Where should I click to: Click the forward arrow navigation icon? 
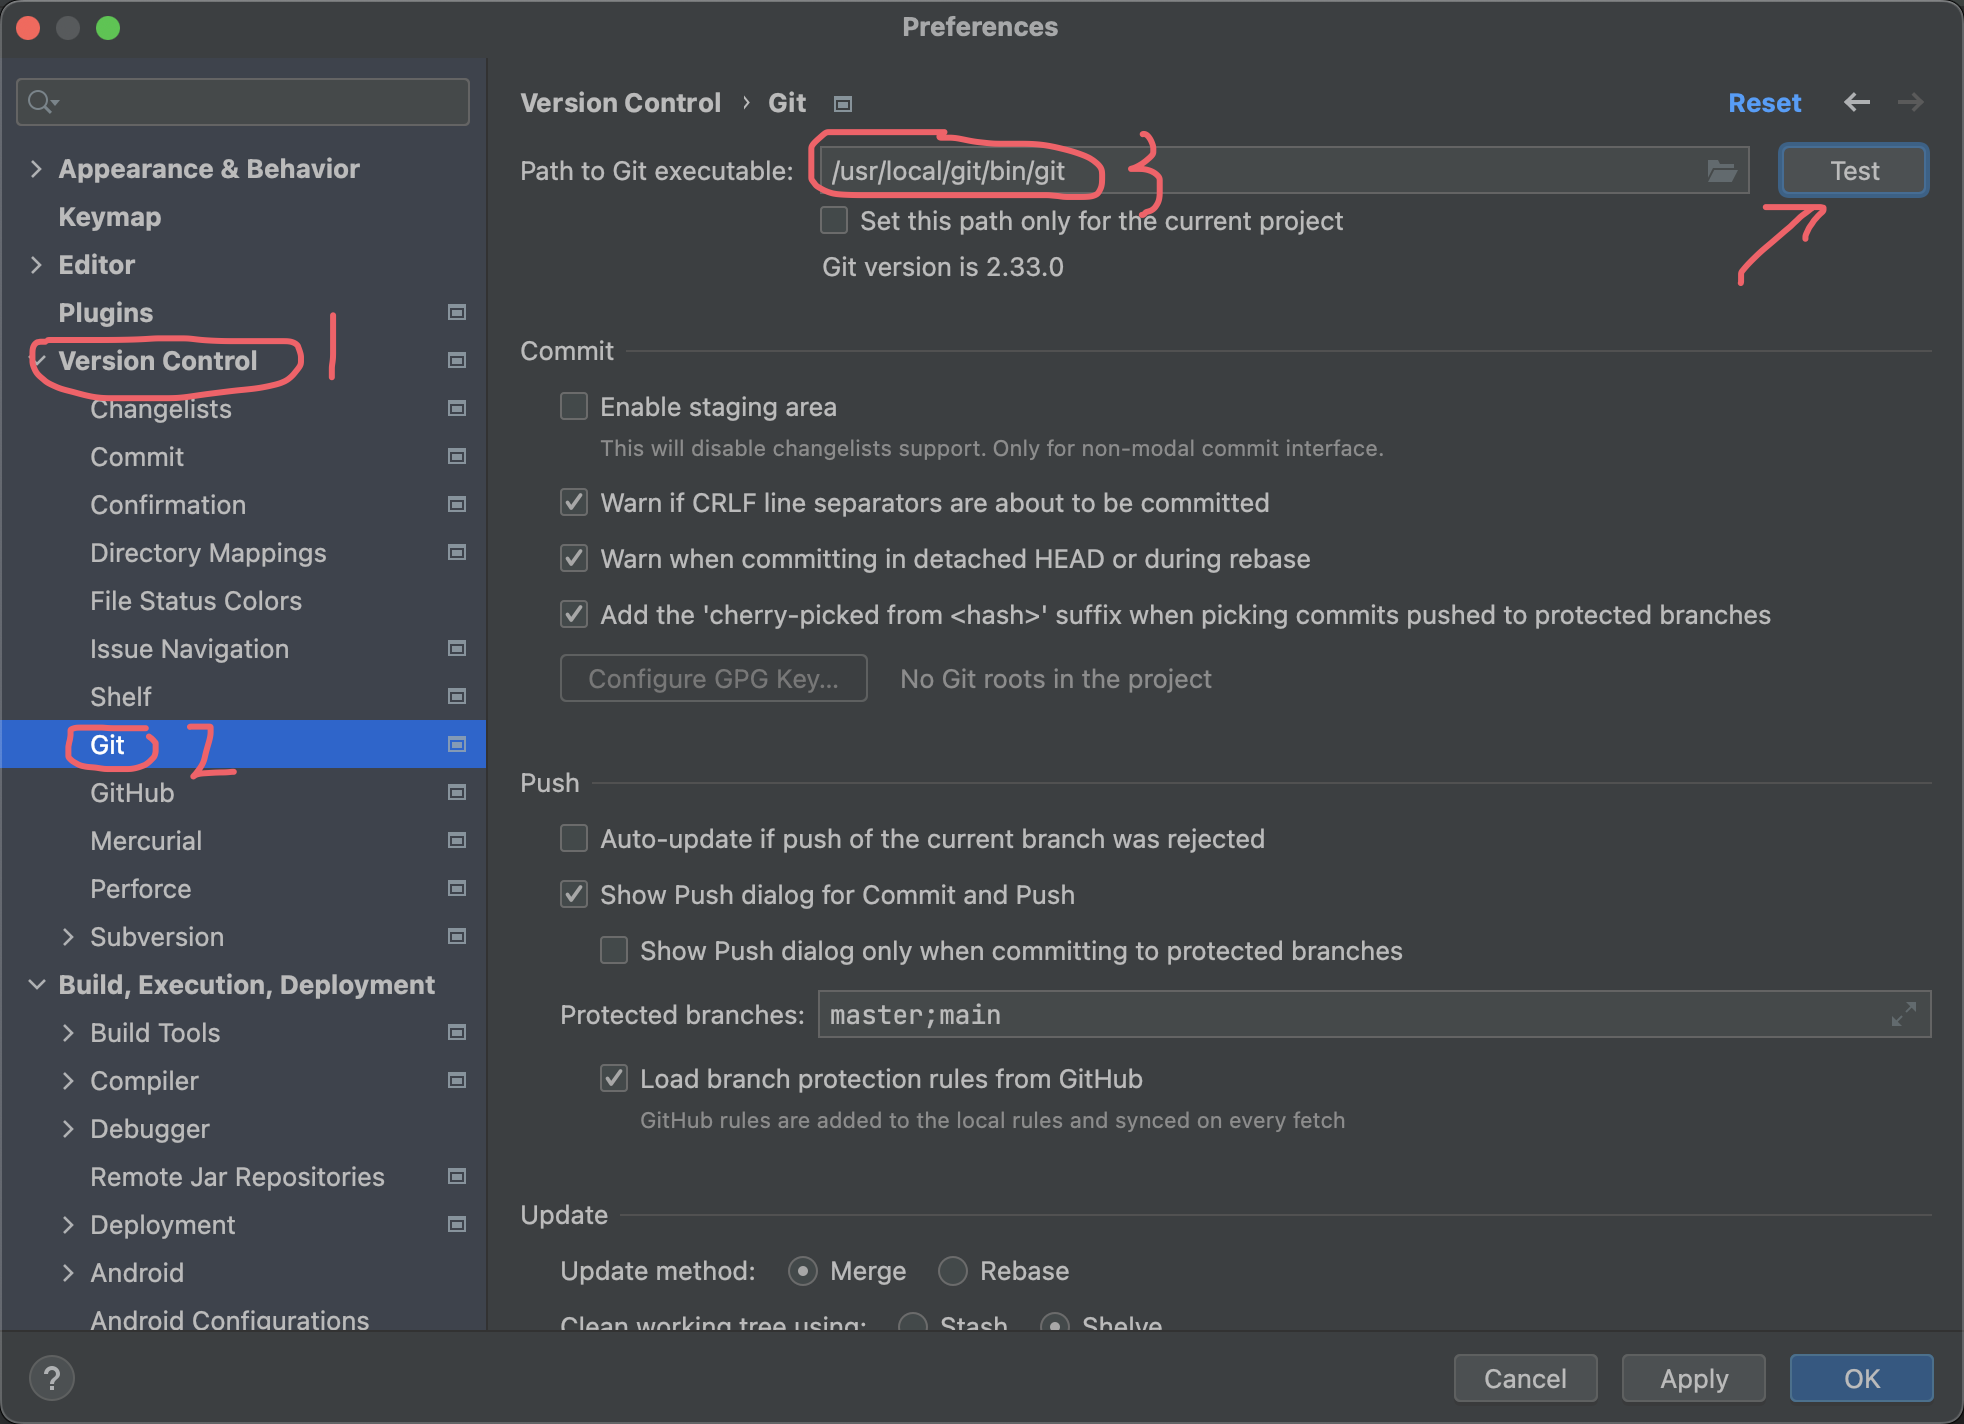(x=1910, y=102)
